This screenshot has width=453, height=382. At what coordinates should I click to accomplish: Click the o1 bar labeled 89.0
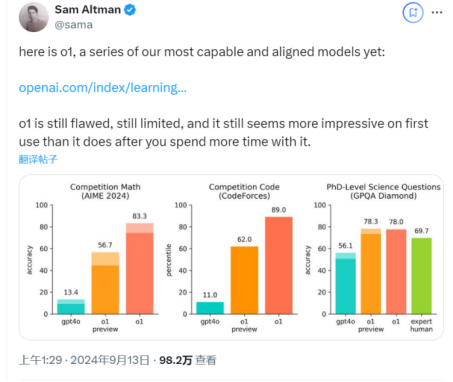pos(279,265)
